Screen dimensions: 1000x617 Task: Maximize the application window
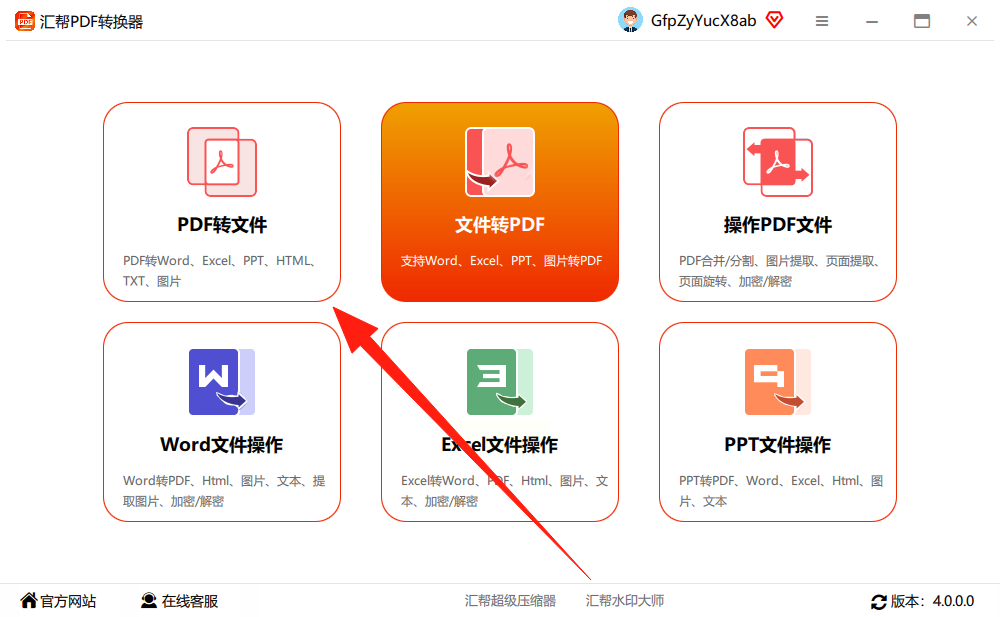[922, 21]
